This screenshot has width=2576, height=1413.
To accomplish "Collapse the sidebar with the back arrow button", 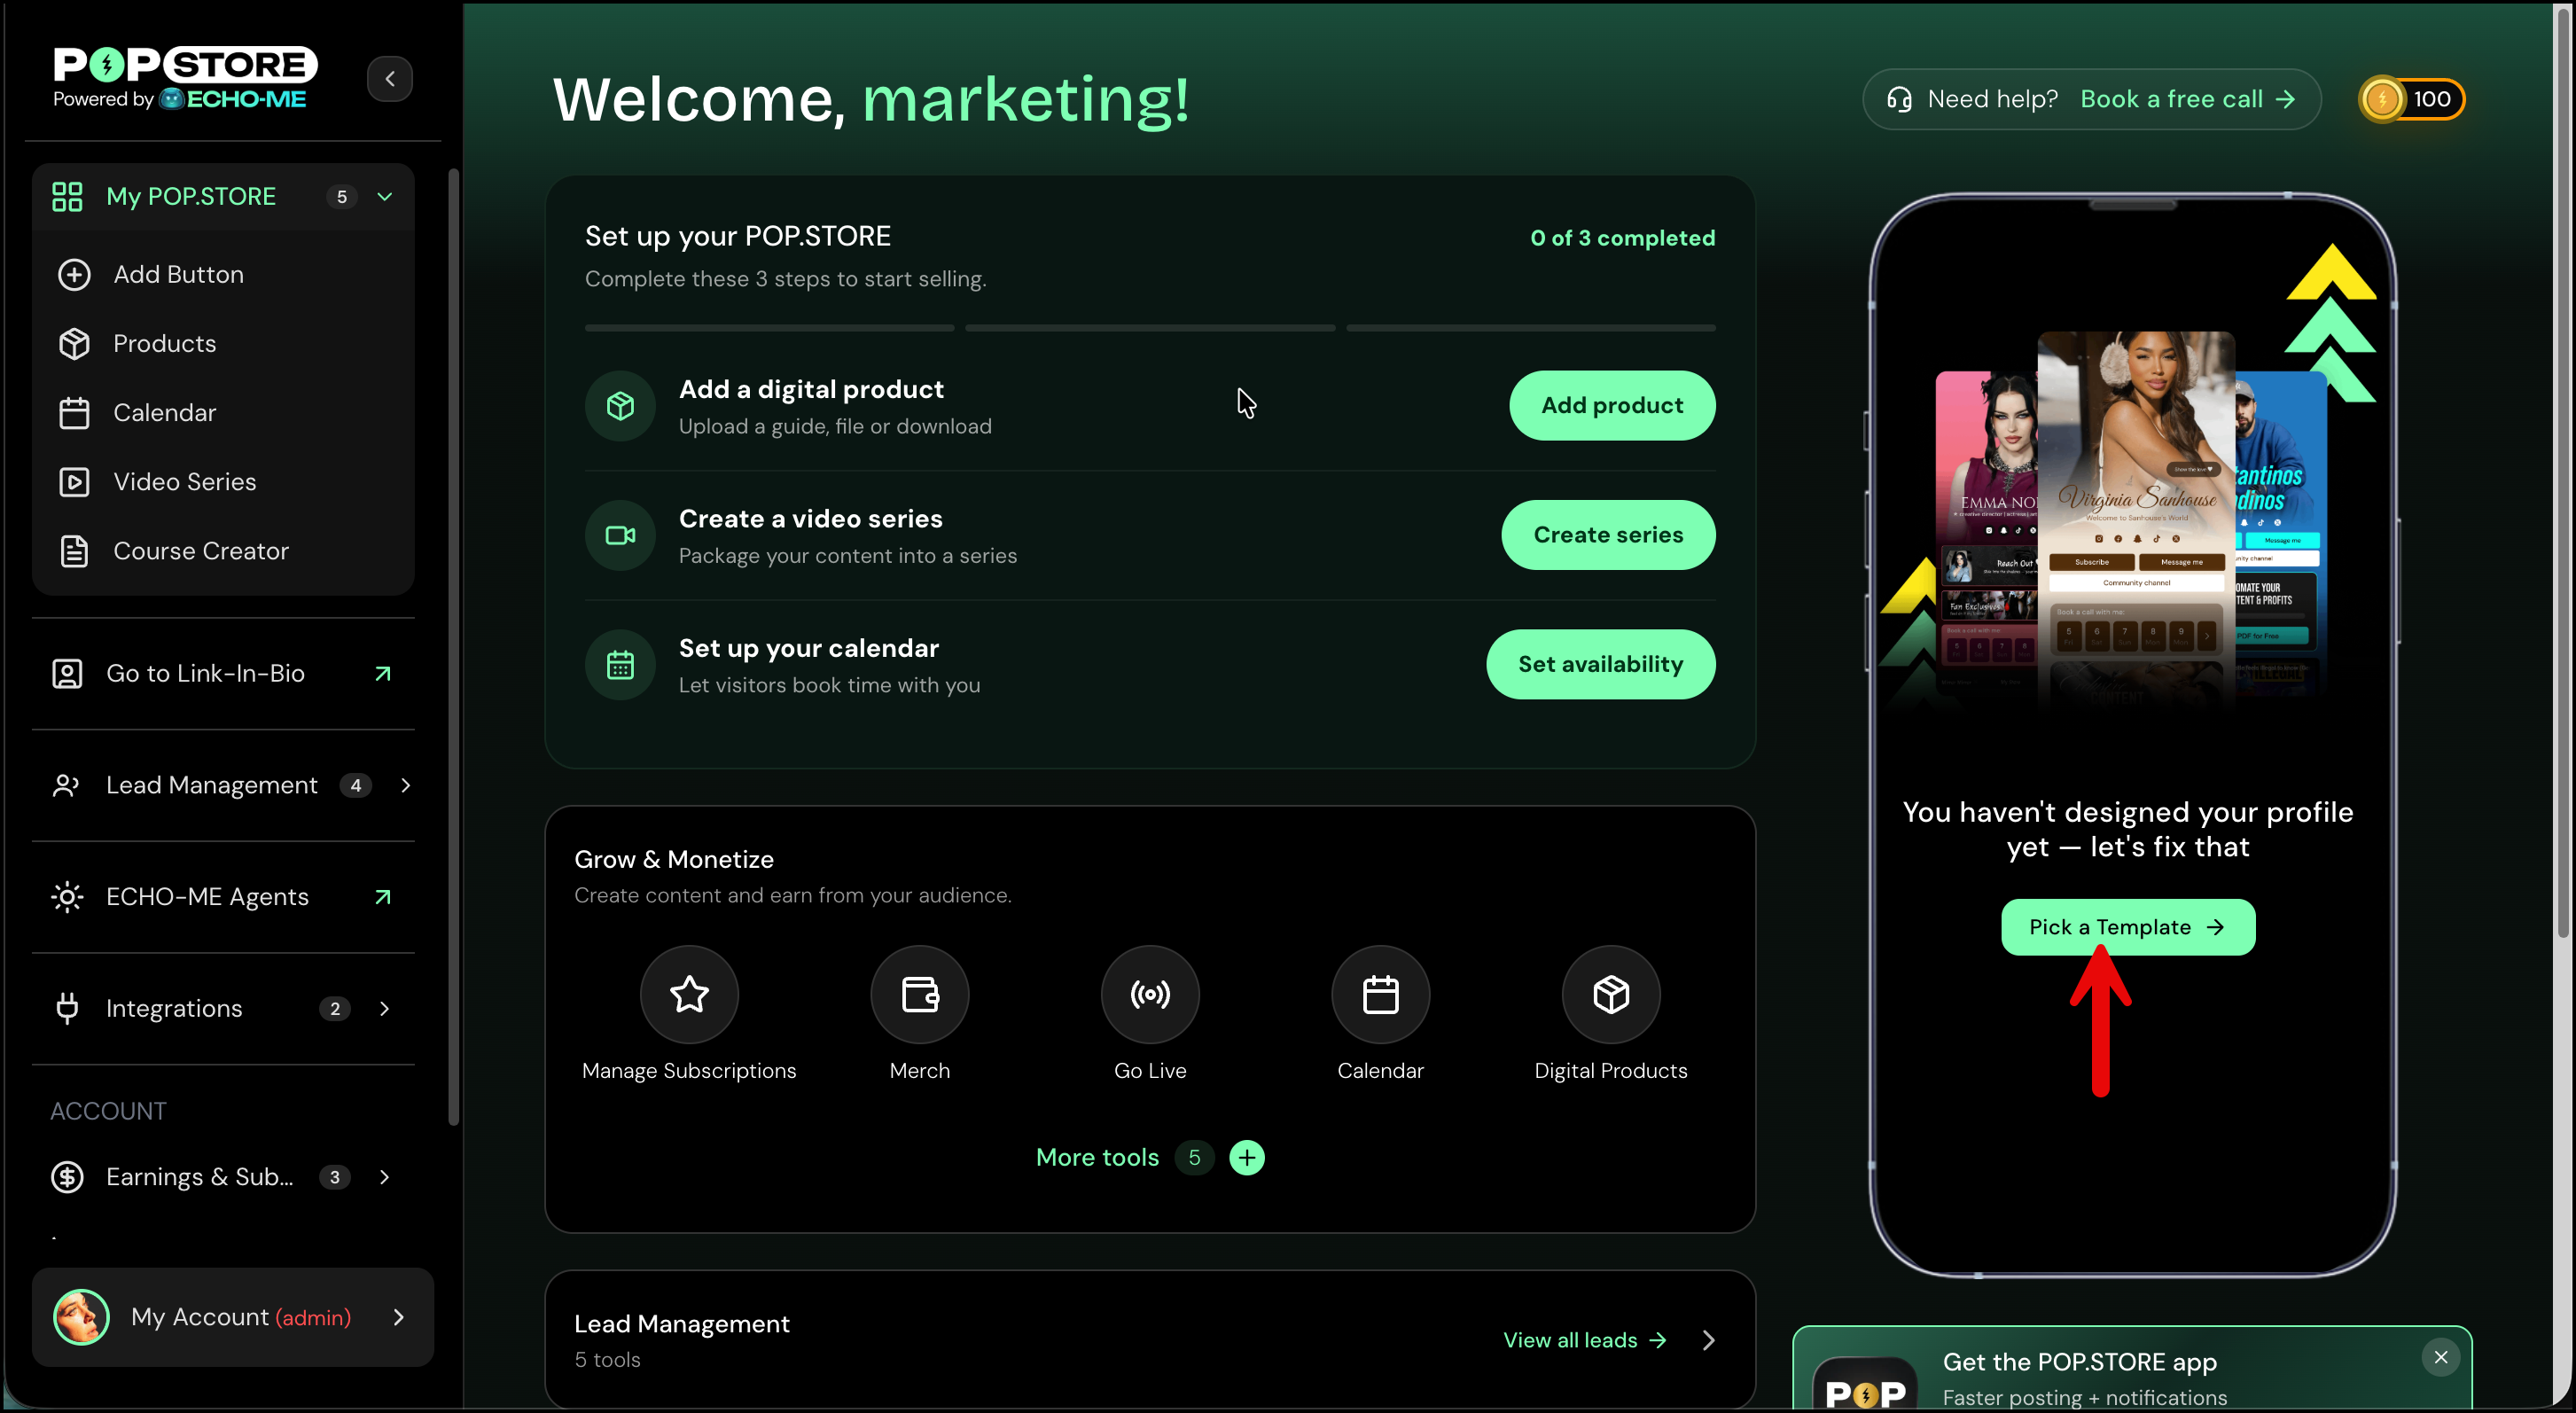I will click(390, 79).
